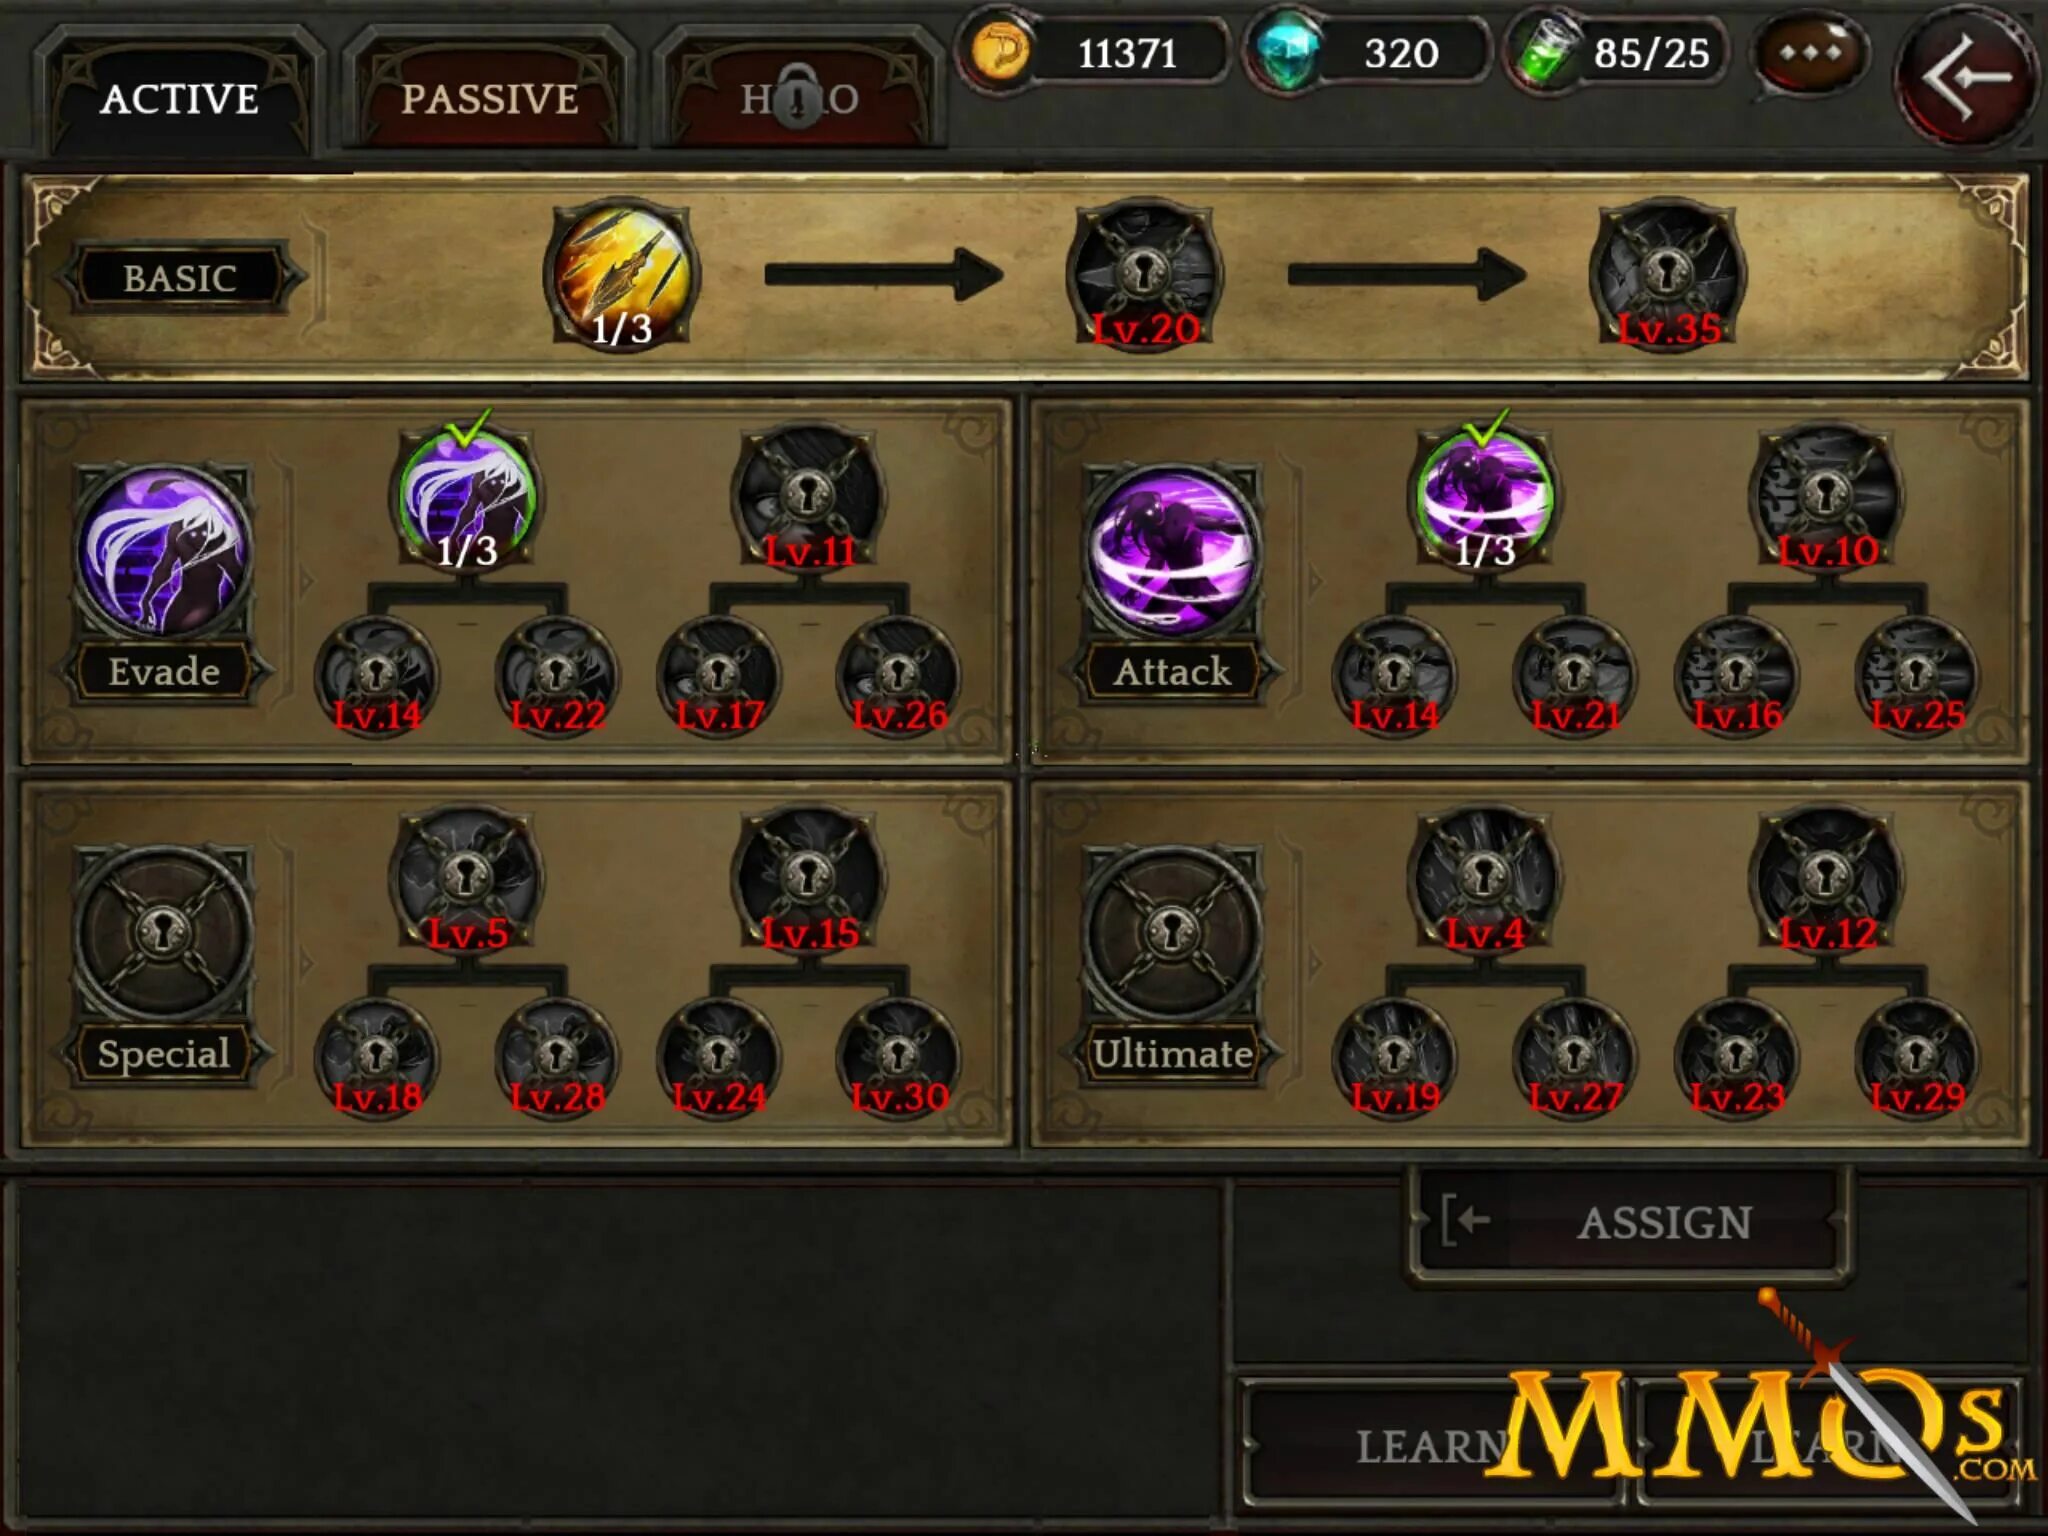The height and width of the screenshot is (1536, 2048).
Task: Tap the locked Lv.4 Ultimate skill
Action: 1484,879
